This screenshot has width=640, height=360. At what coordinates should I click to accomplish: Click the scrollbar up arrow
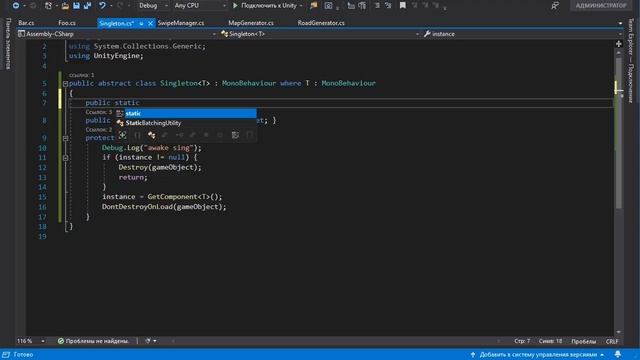pos(619,53)
